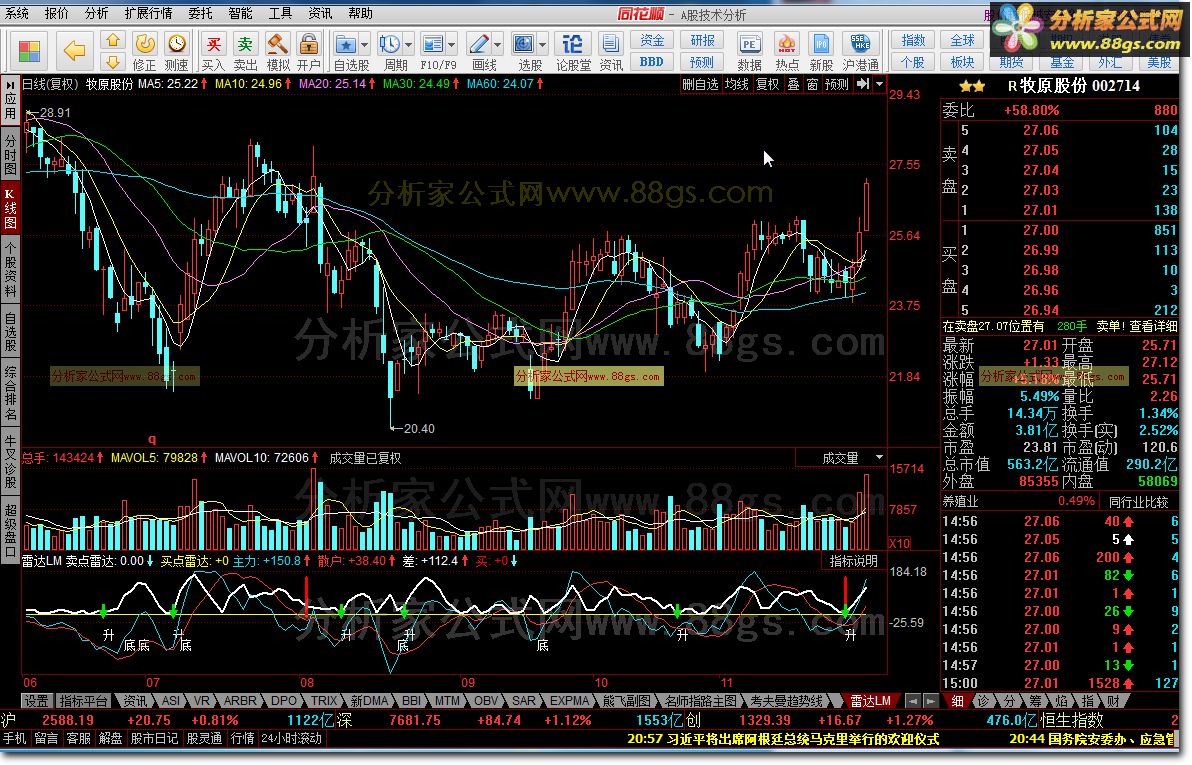
Task: Collapse the left sidebar toggle above 应用
Action: 11,83
